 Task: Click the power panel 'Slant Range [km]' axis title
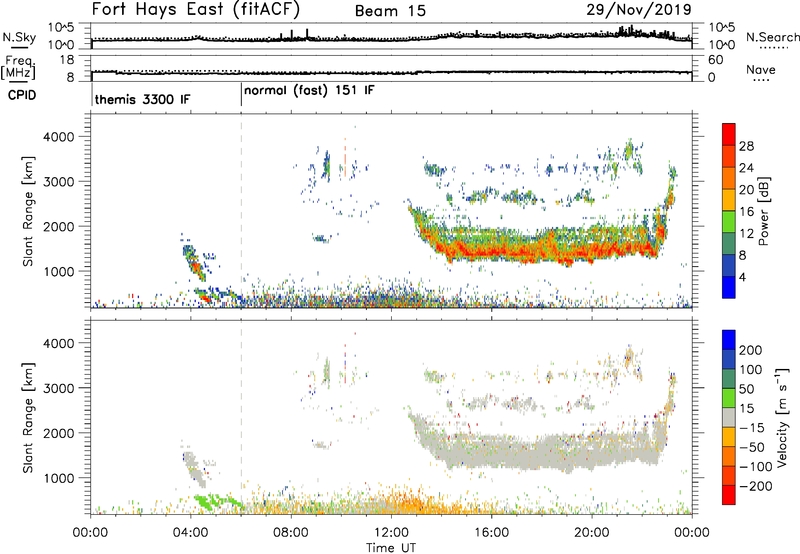(x=28, y=211)
